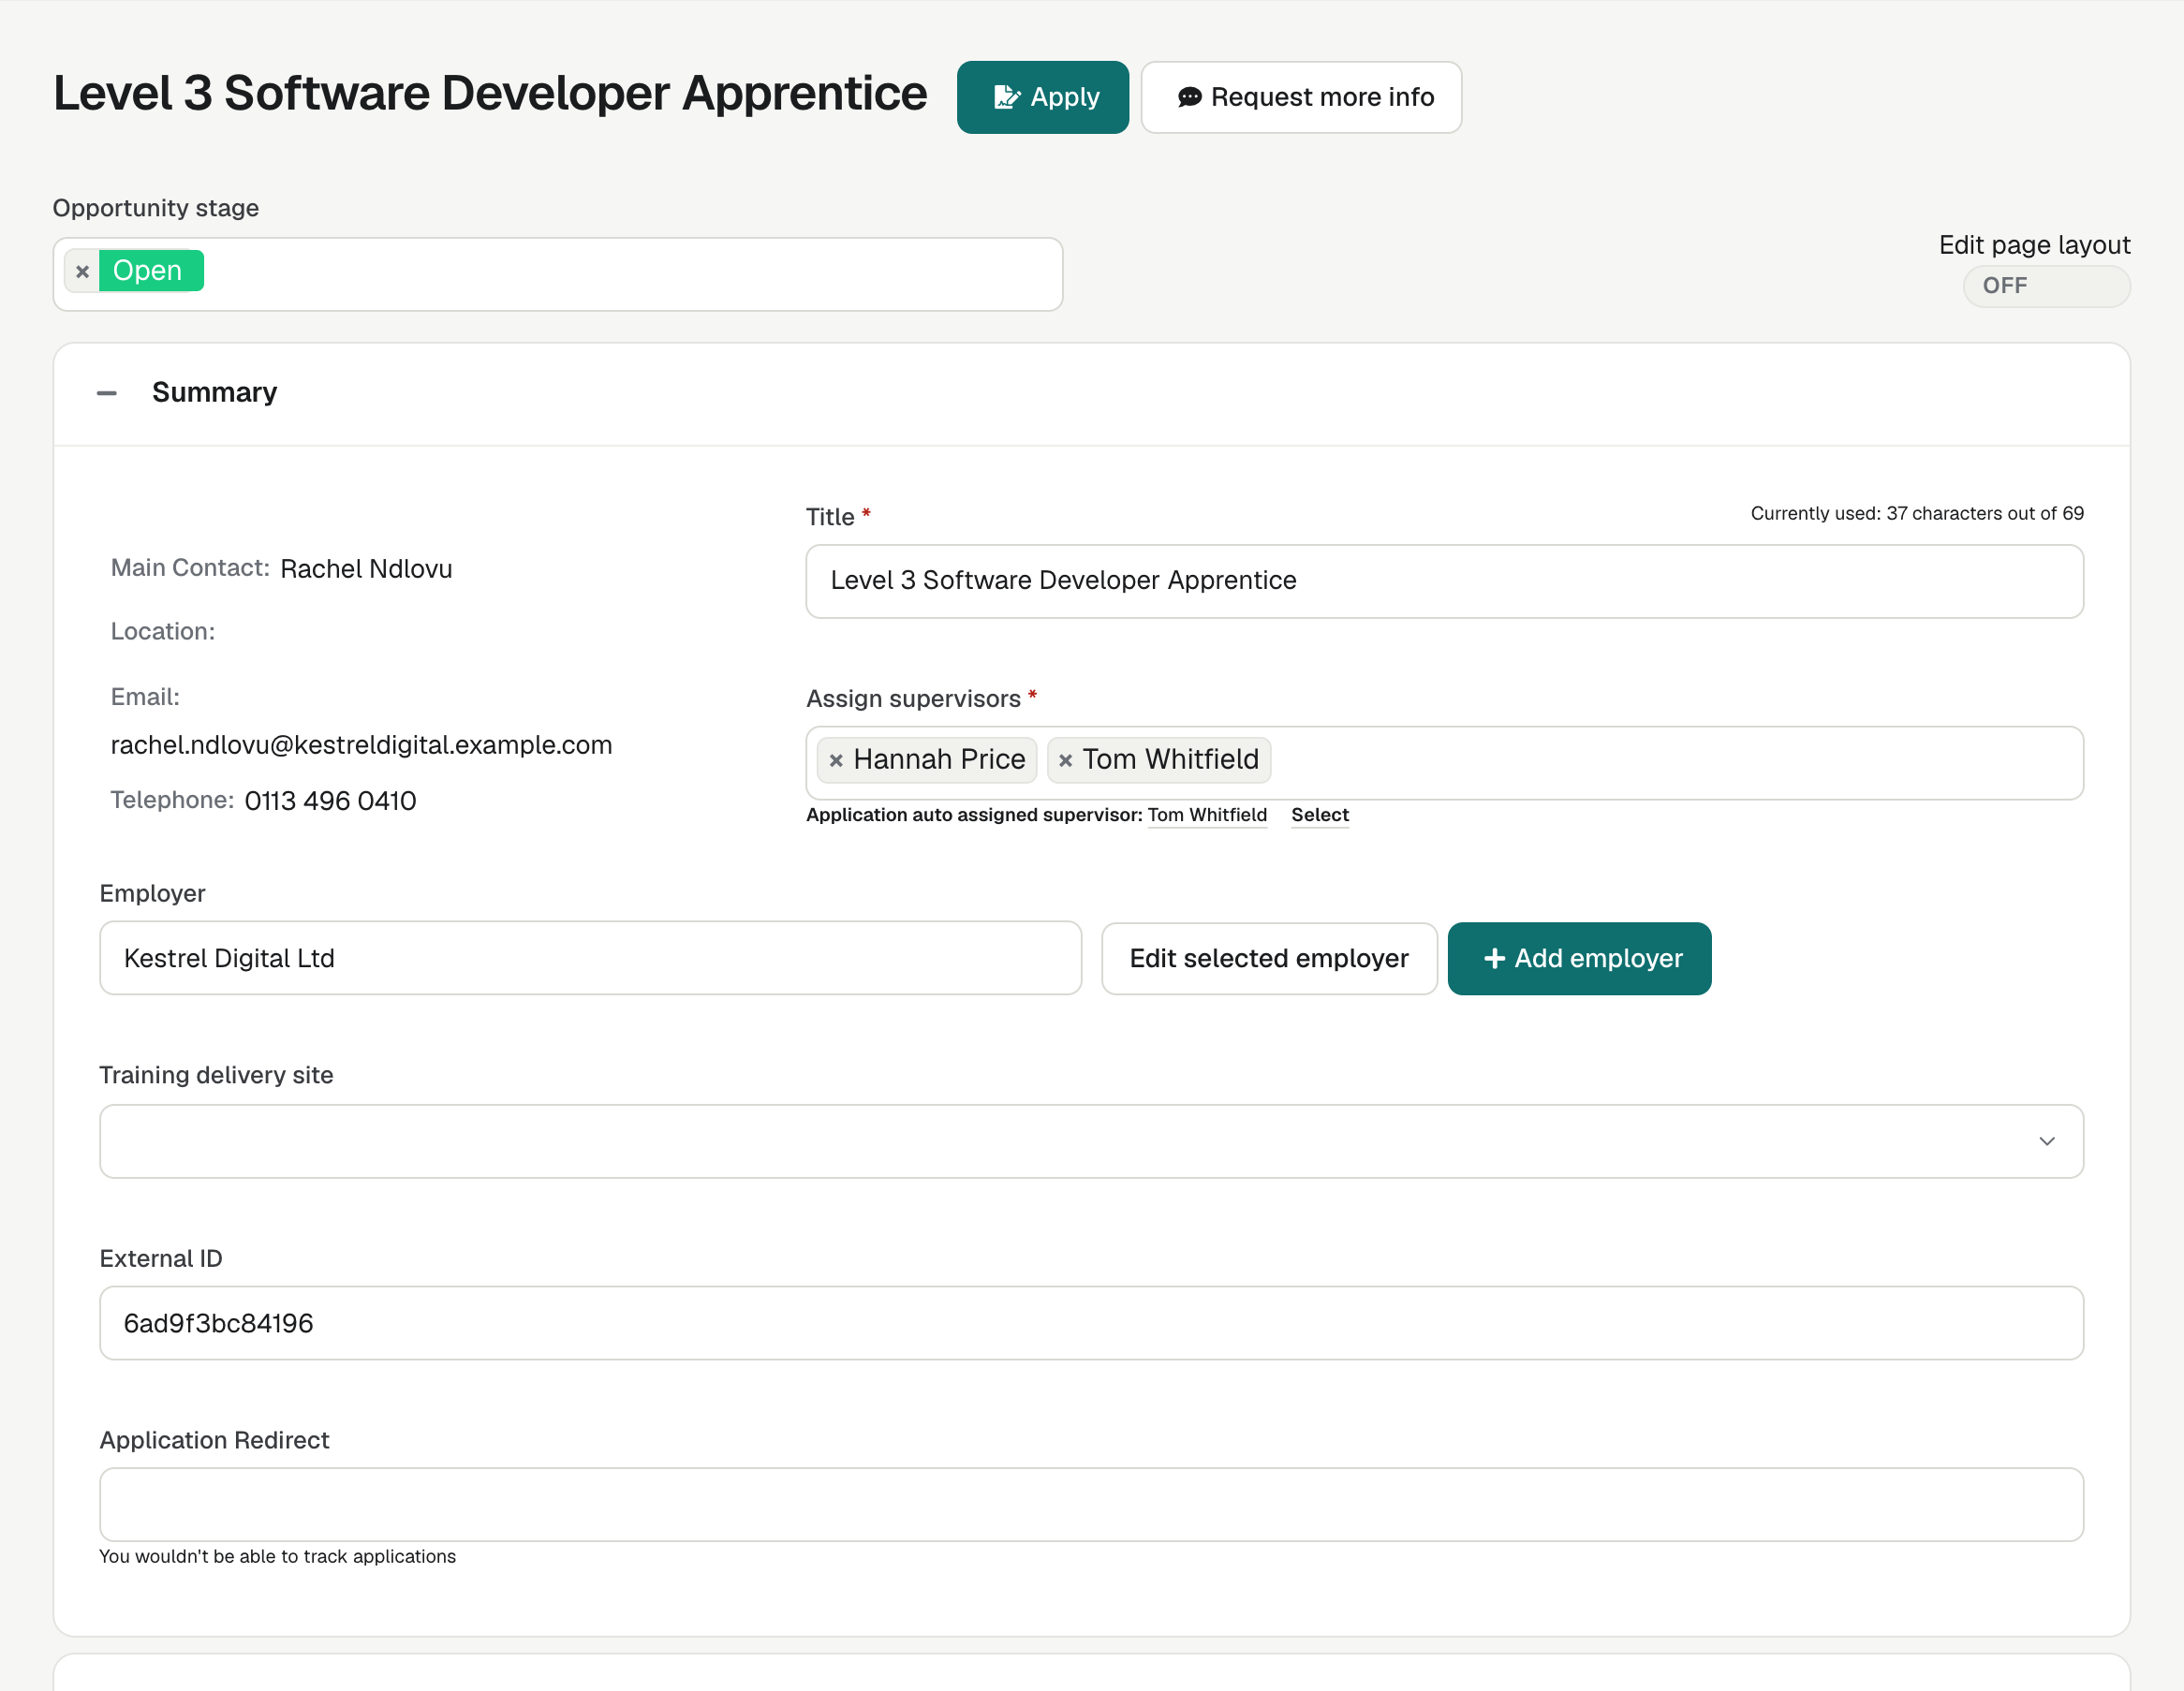Image resolution: width=2184 pixels, height=1691 pixels.
Task: Click main contact name Rachel Ndlovu
Action: pyautogui.click(x=366, y=569)
